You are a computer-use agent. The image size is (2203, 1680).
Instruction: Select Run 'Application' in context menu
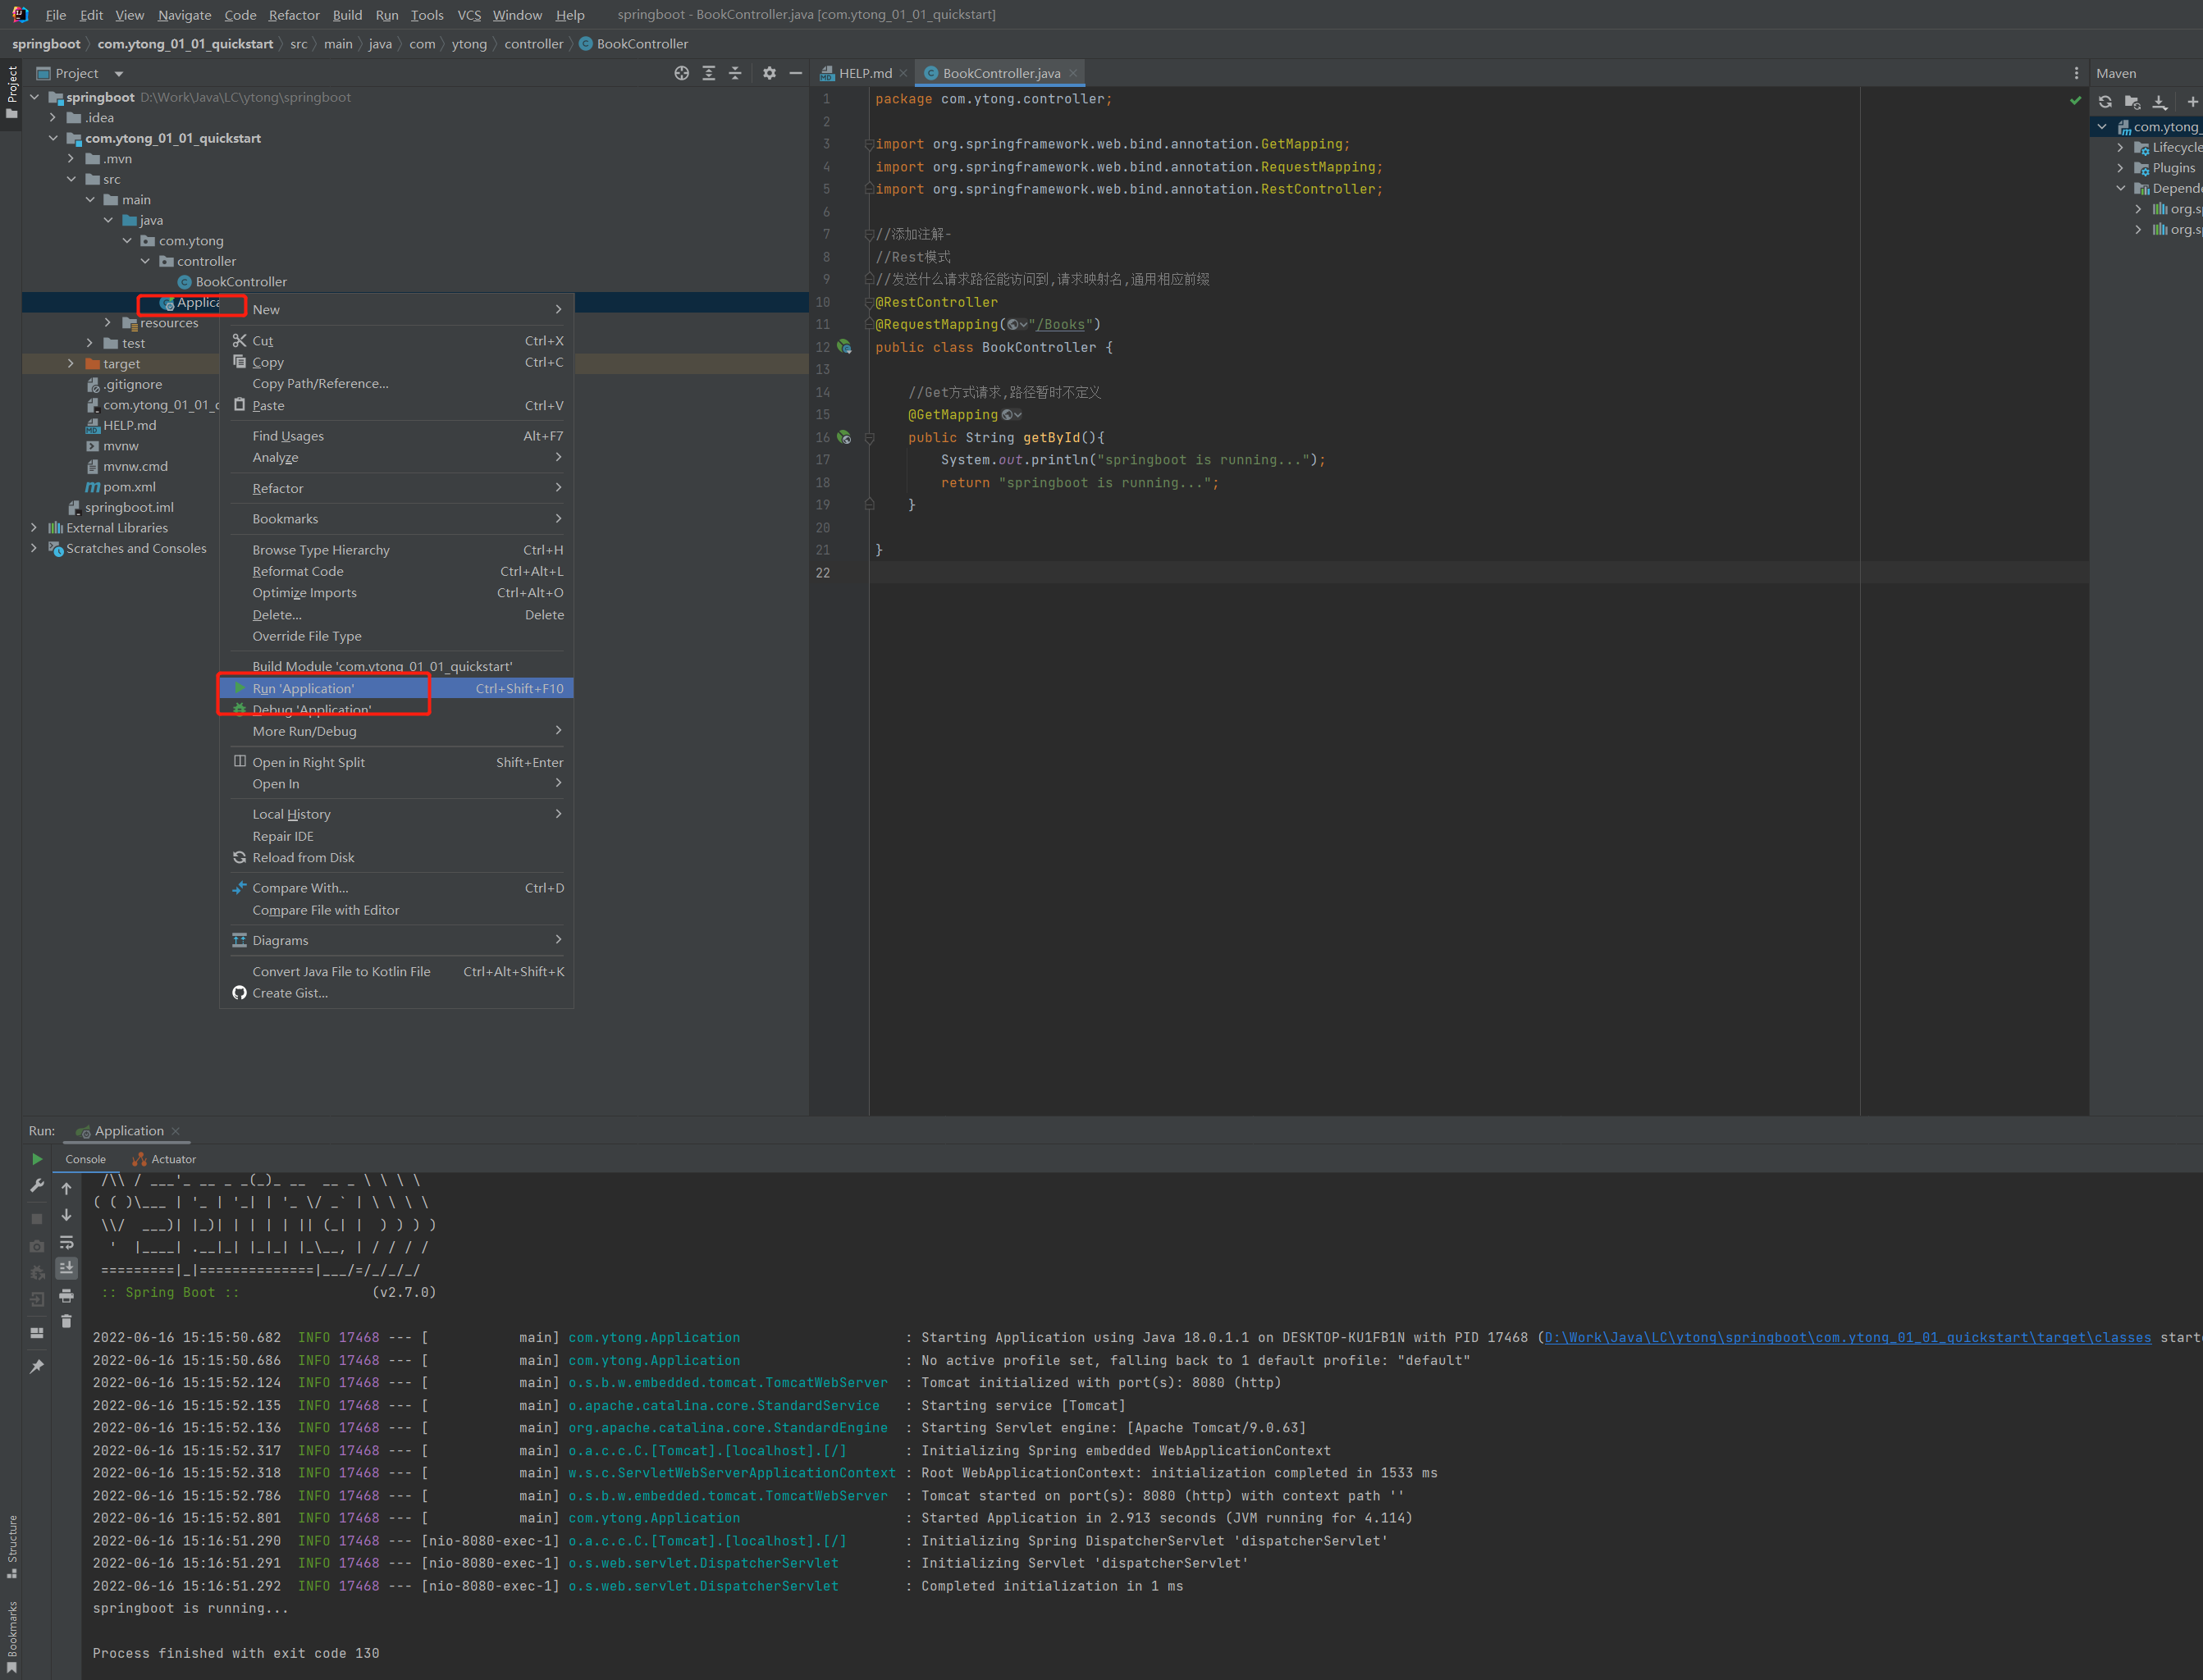point(303,688)
